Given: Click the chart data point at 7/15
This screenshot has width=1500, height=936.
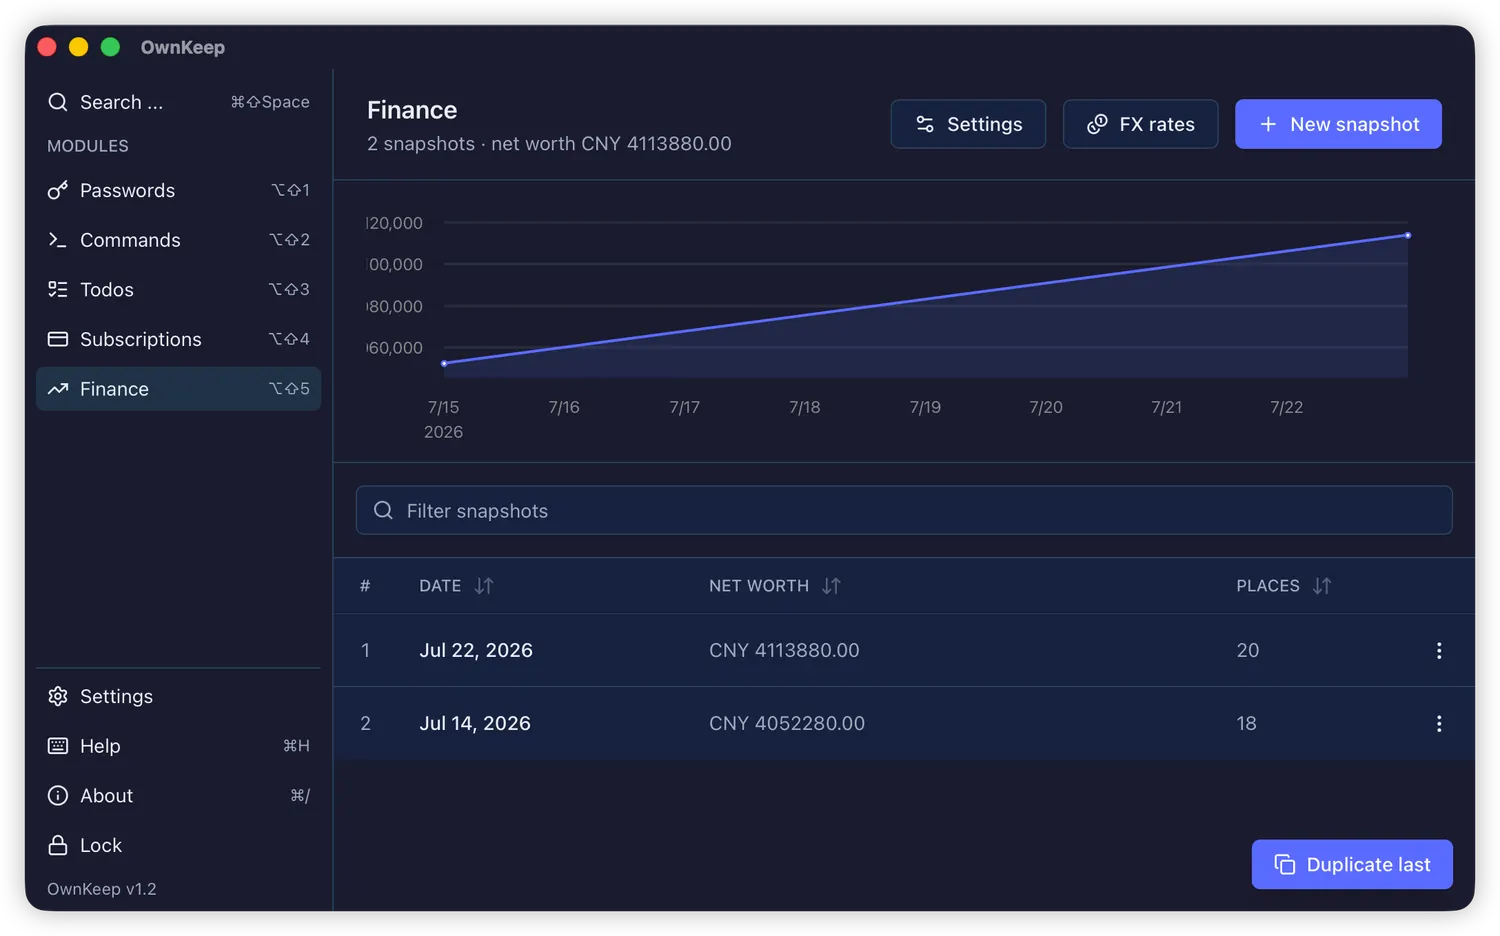Looking at the screenshot, I should click(x=444, y=363).
